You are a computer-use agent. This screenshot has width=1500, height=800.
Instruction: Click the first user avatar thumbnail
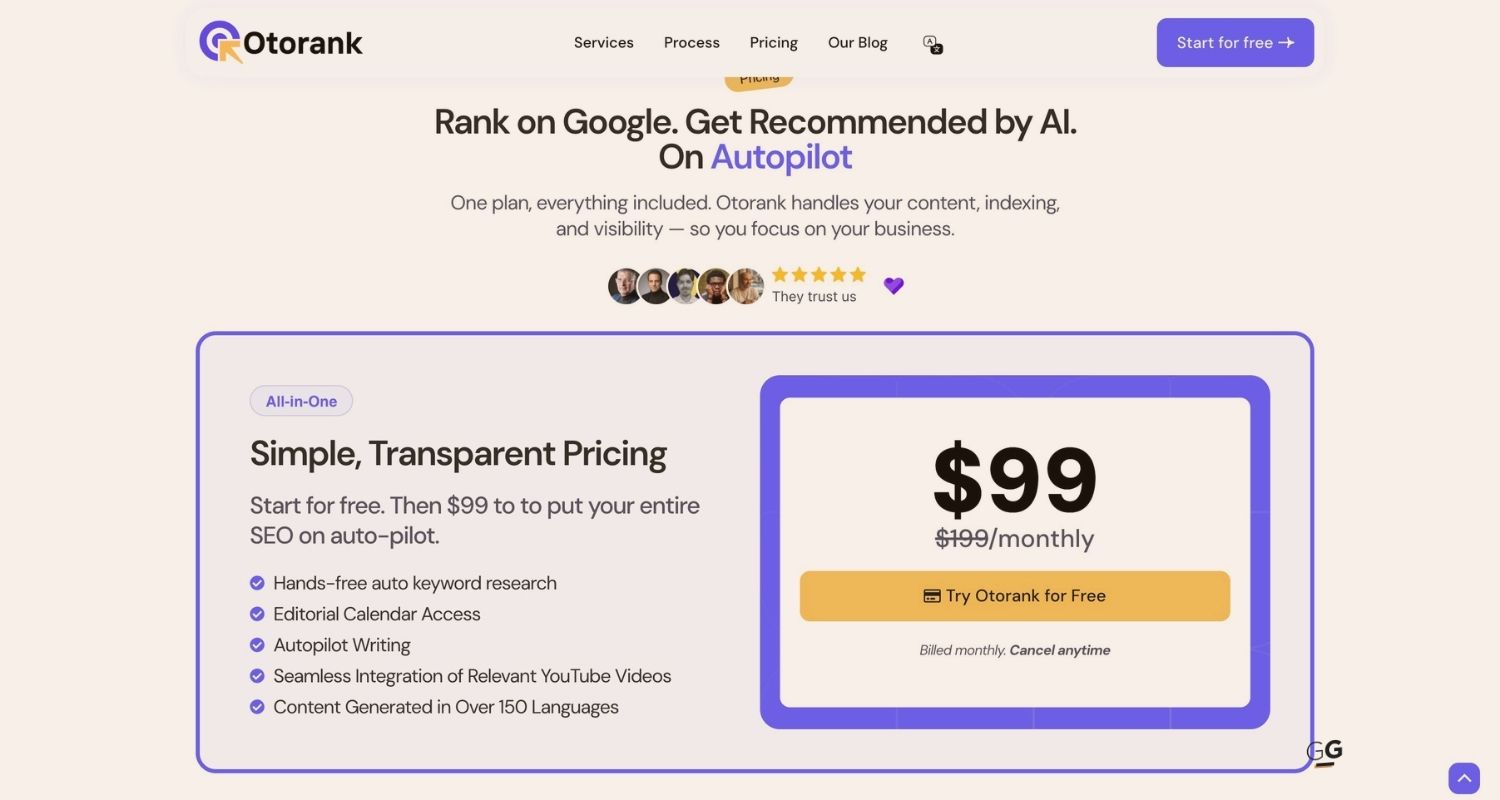point(625,286)
